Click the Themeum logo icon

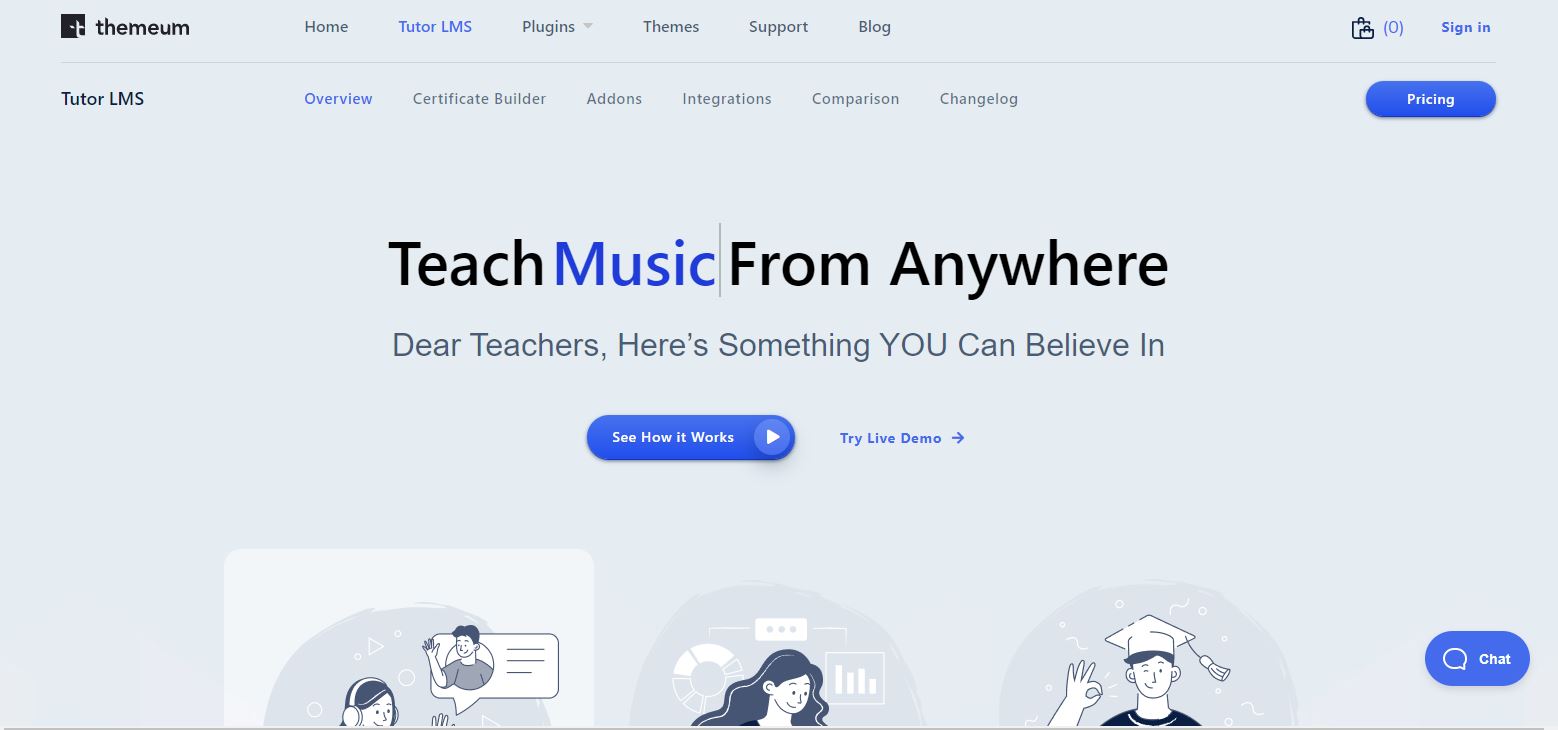(73, 27)
